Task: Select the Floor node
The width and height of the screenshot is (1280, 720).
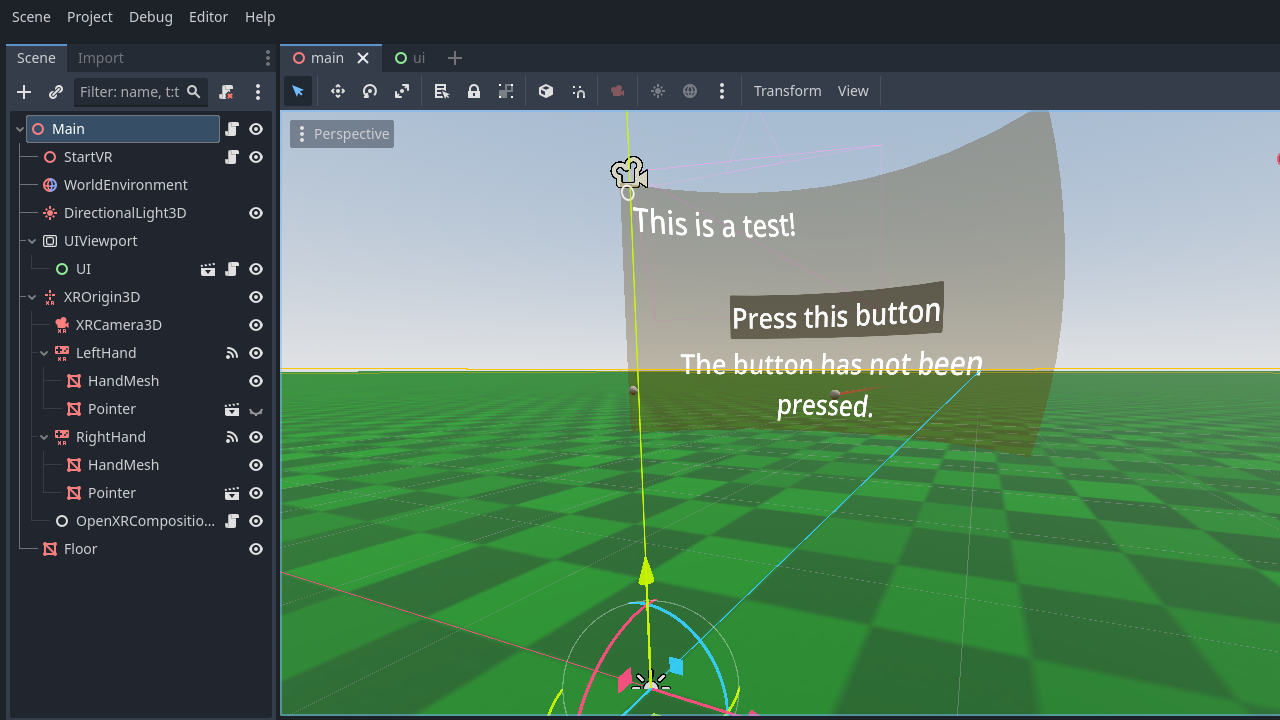Action: pos(80,549)
